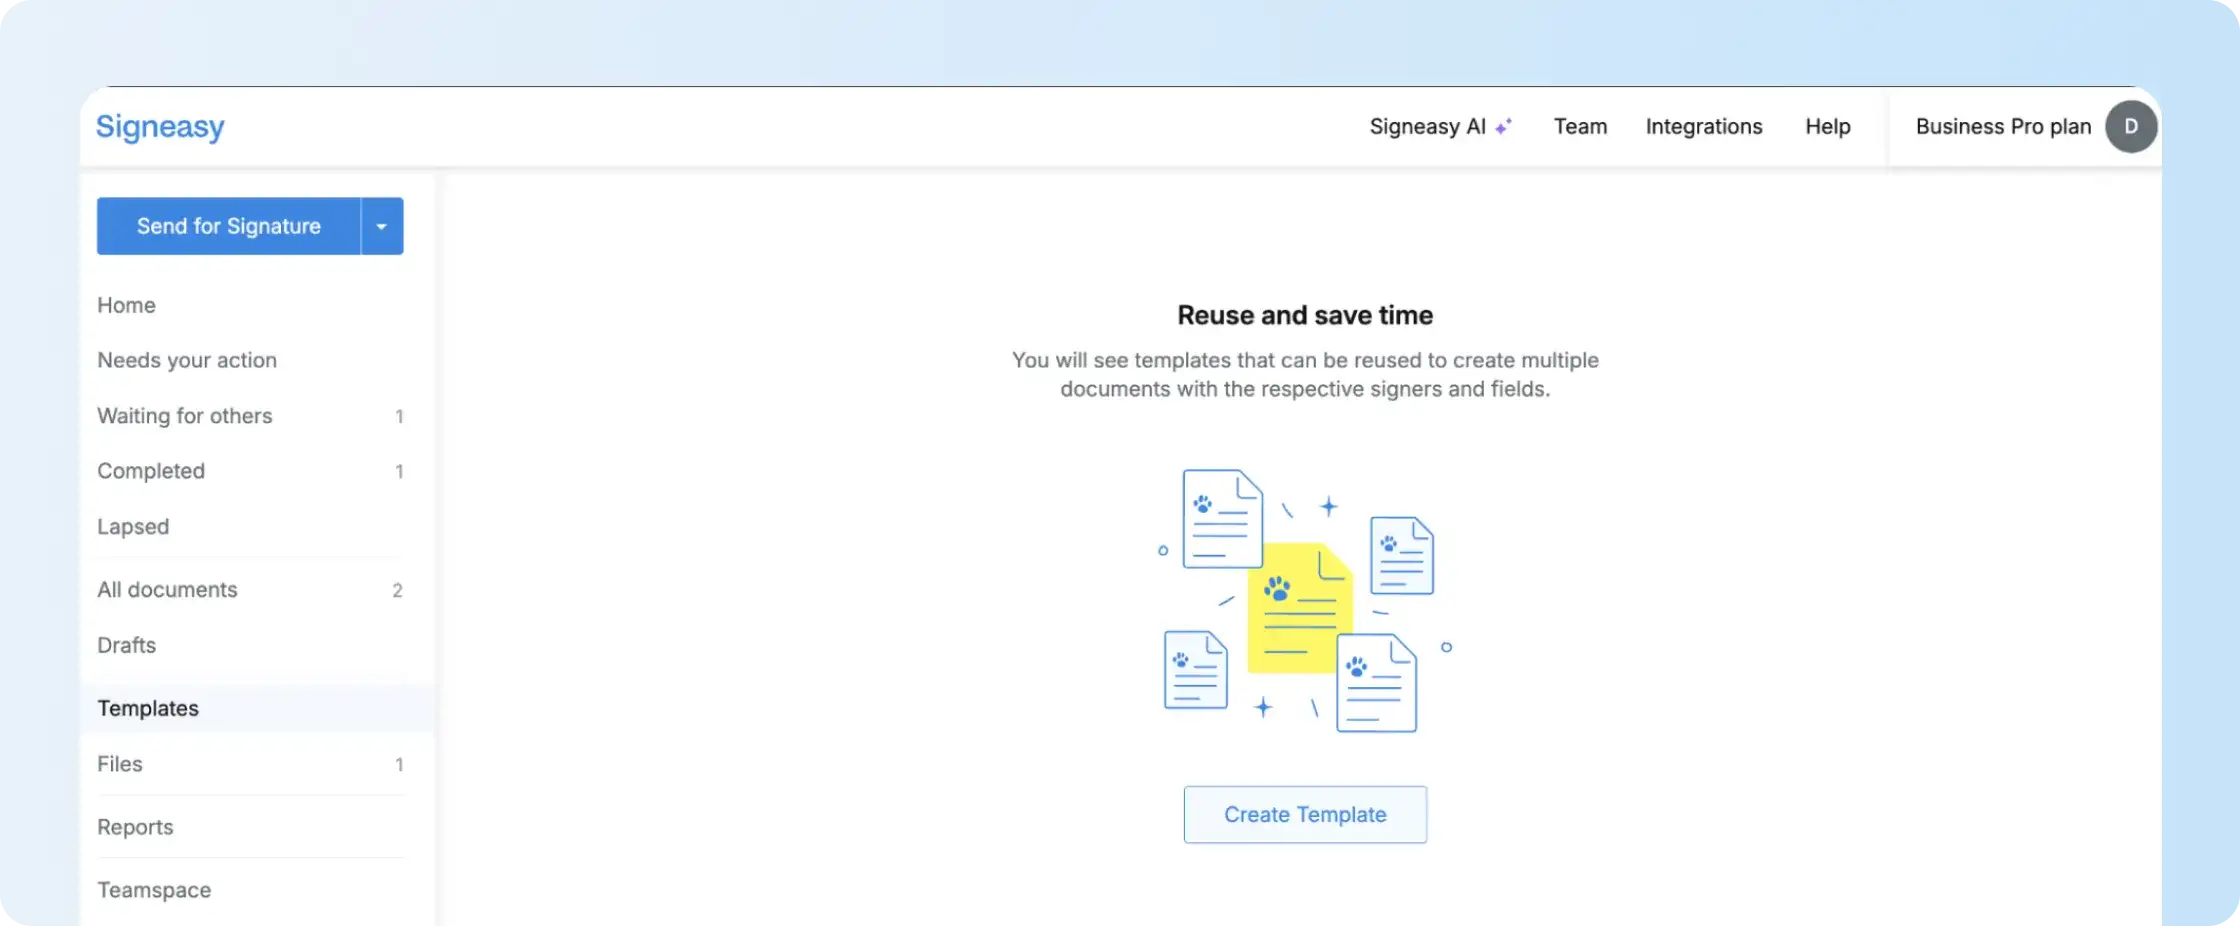Open Needs your action list
The width and height of the screenshot is (2240, 926).
click(x=187, y=360)
